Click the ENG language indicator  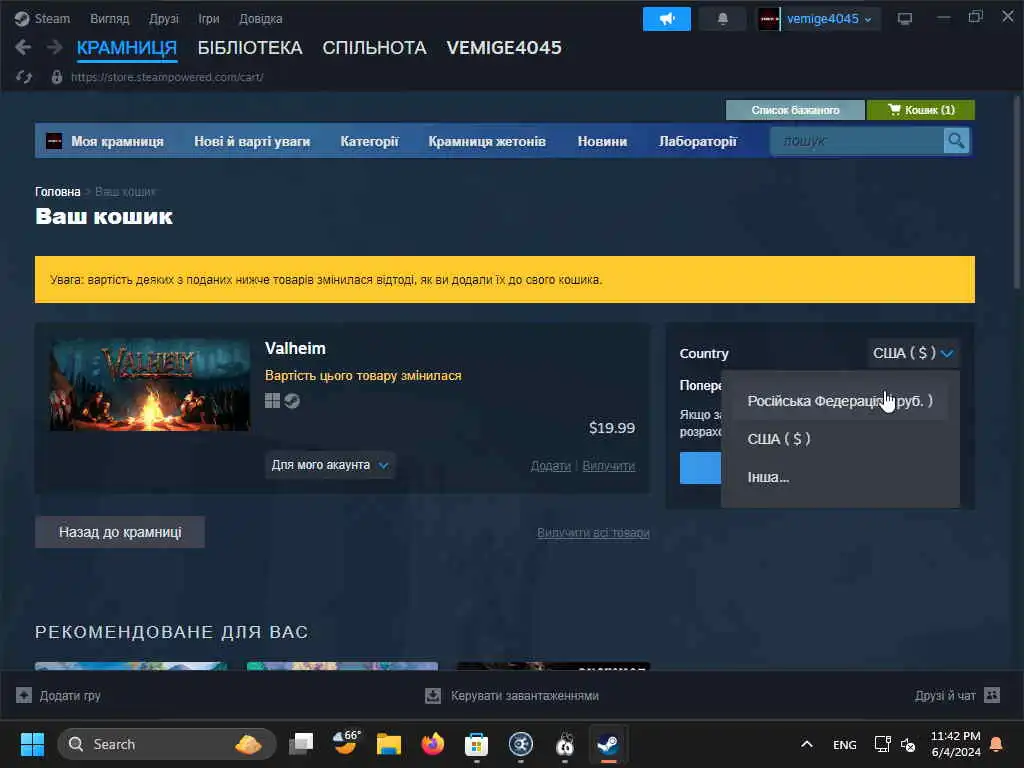pyautogui.click(x=844, y=744)
